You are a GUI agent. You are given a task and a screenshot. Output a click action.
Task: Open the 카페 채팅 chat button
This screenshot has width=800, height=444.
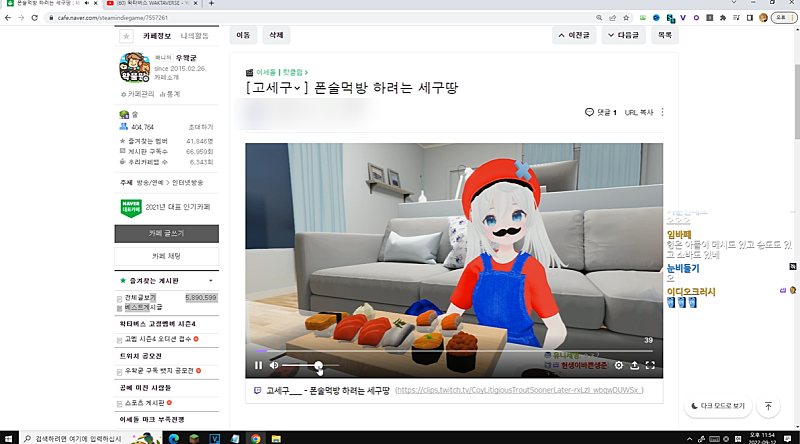click(x=166, y=256)
